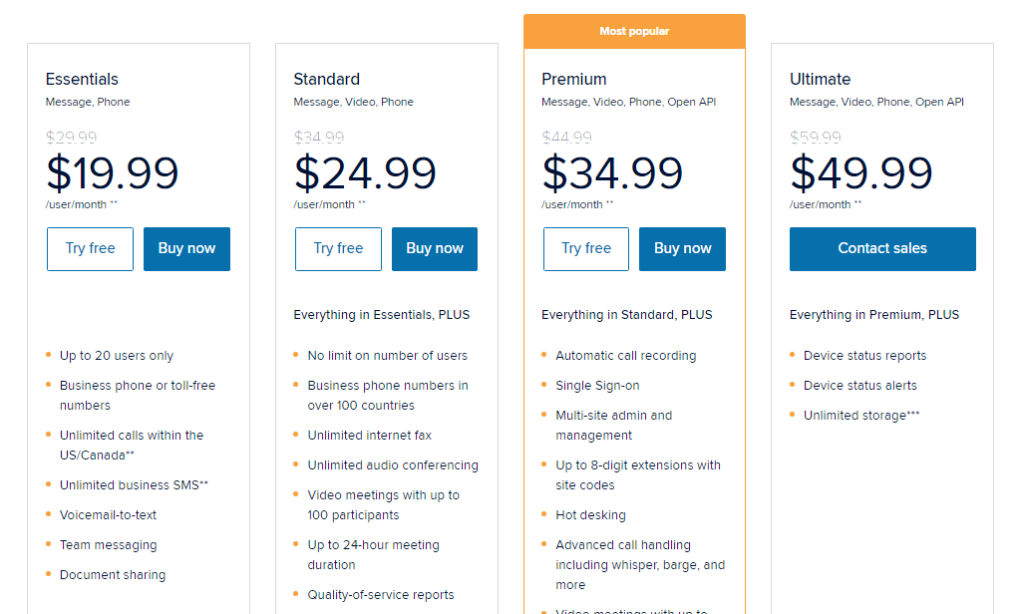Screen dimensions: 1024x614
Task: Click Try free under Premium plan
Action: pos(586,249)
